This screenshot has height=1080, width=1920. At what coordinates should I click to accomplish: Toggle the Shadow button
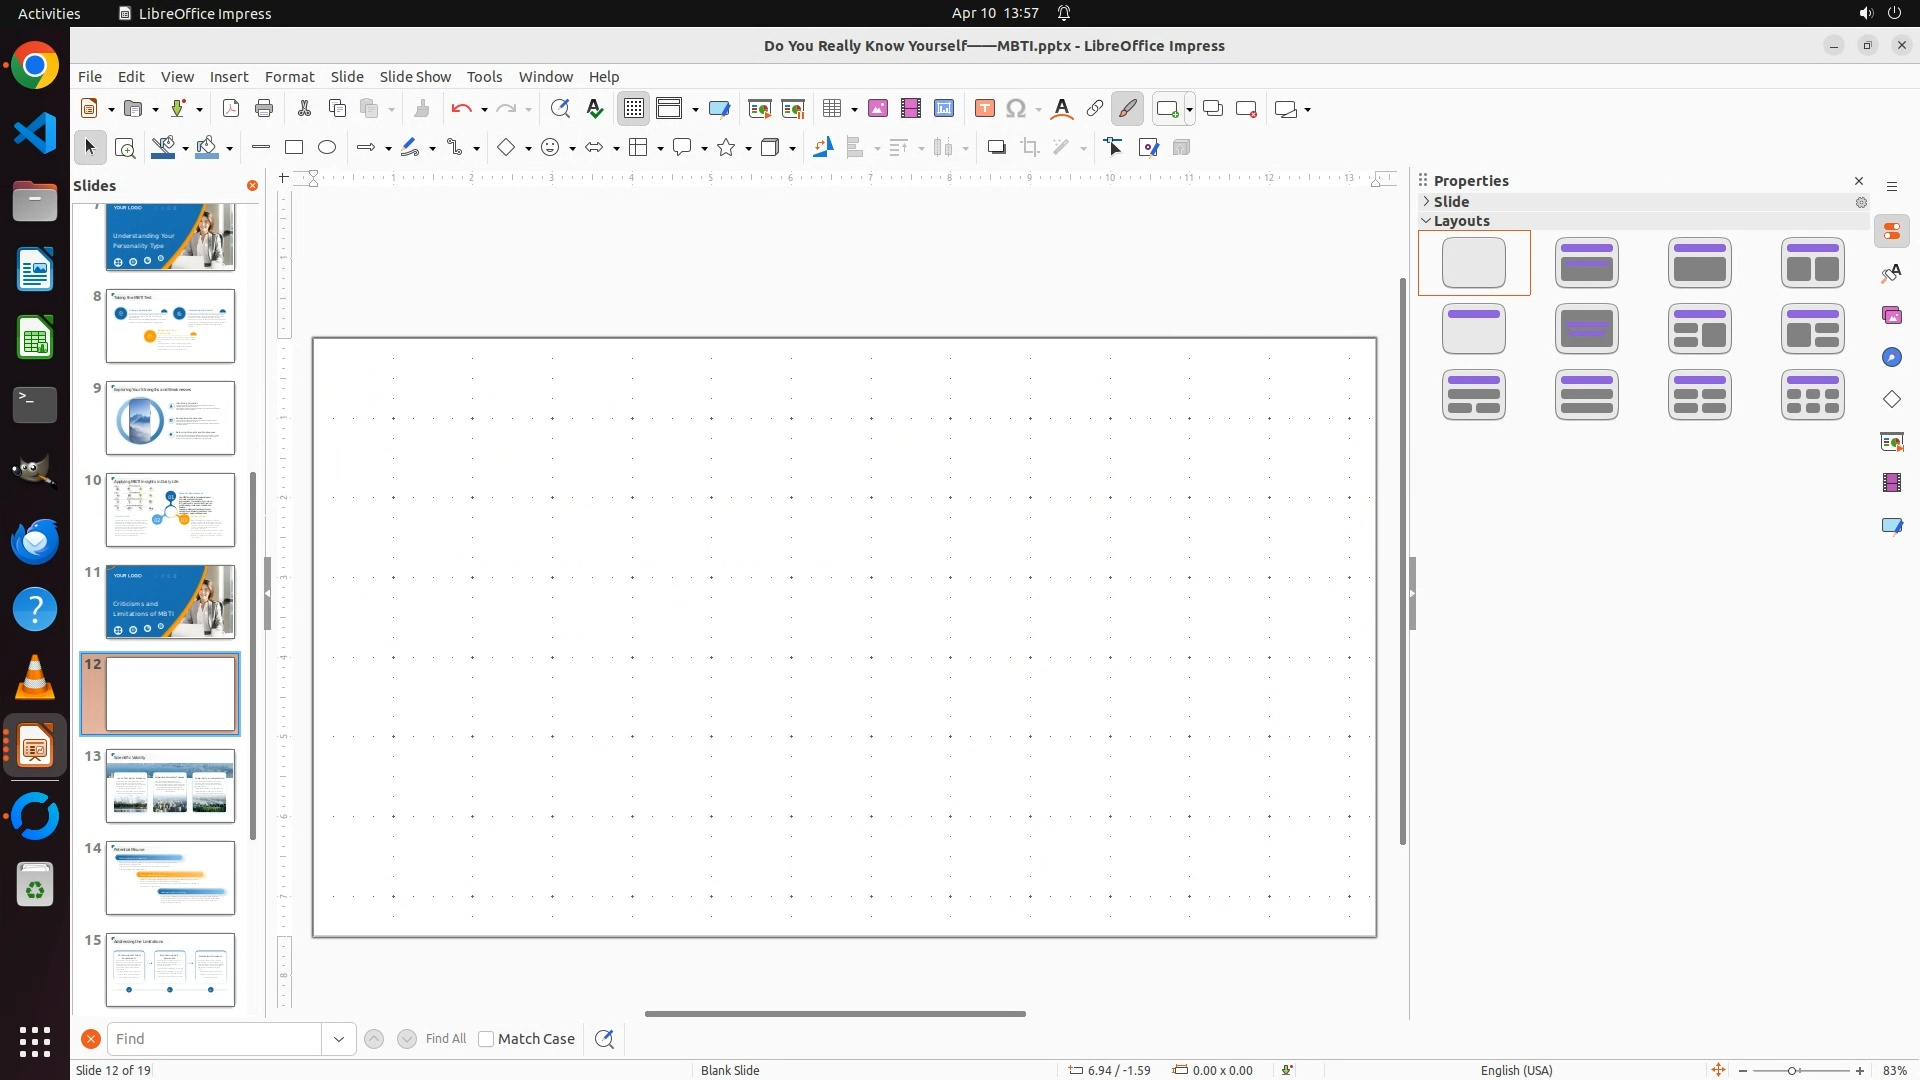click(x=996, y=148)
